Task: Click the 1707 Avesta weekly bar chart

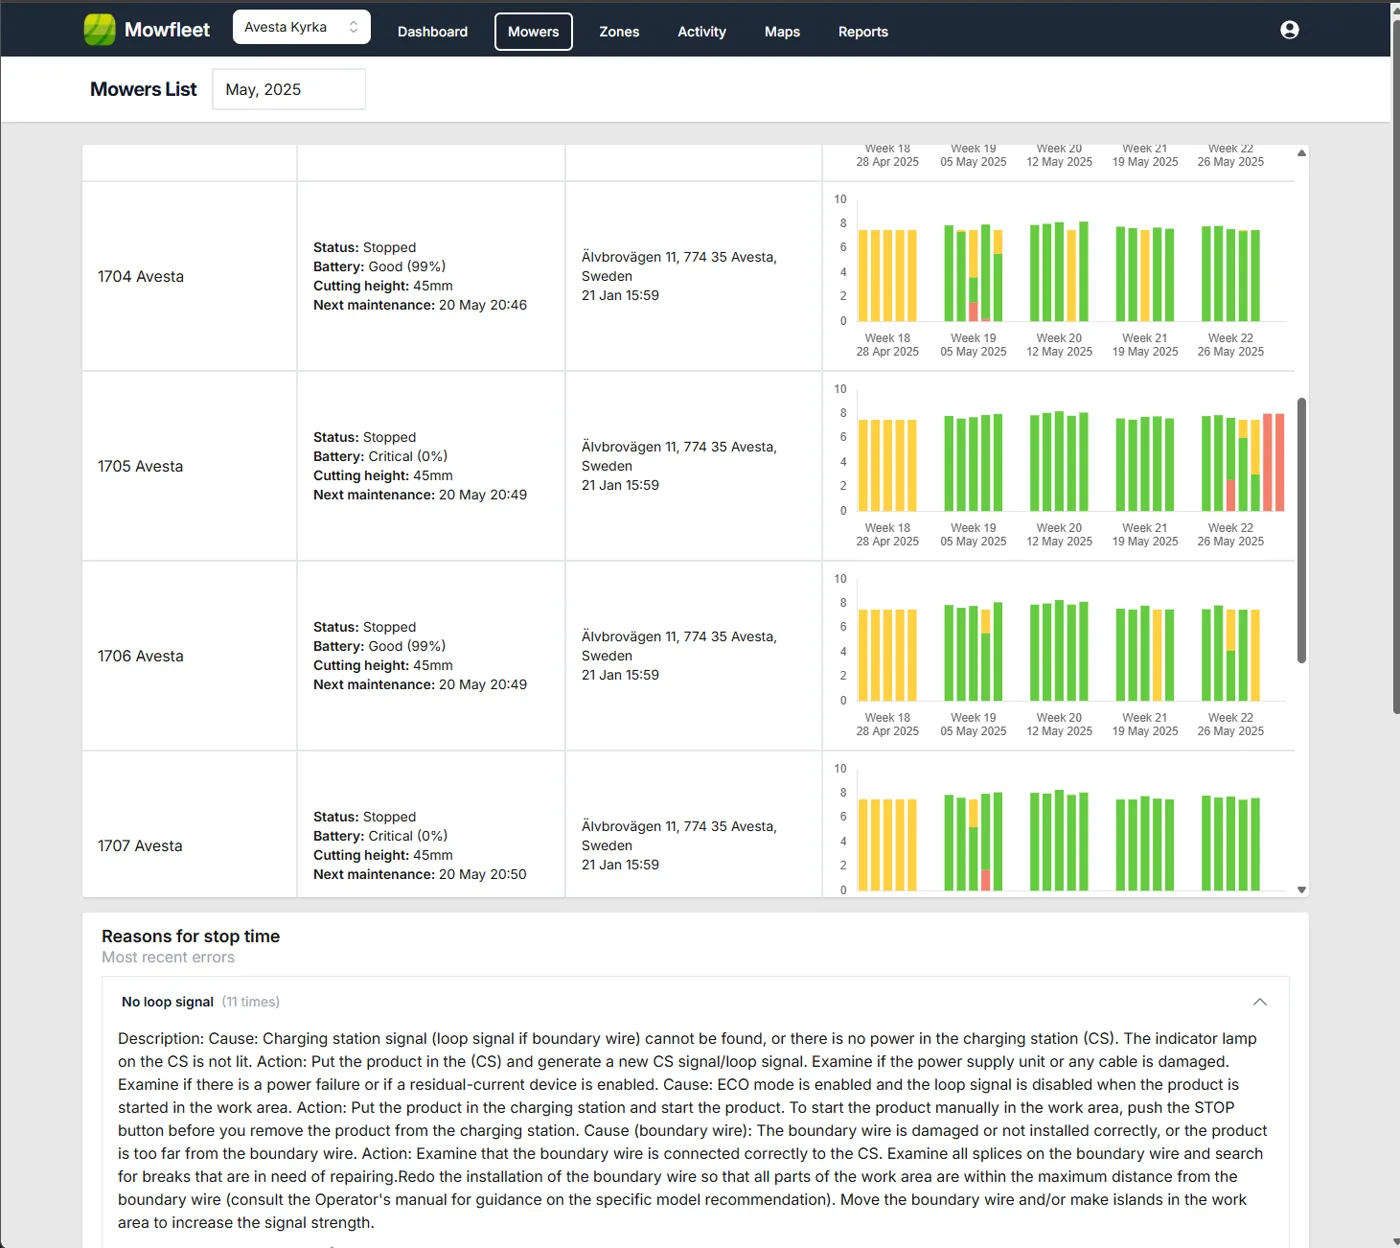Action: click(1059, 830)
